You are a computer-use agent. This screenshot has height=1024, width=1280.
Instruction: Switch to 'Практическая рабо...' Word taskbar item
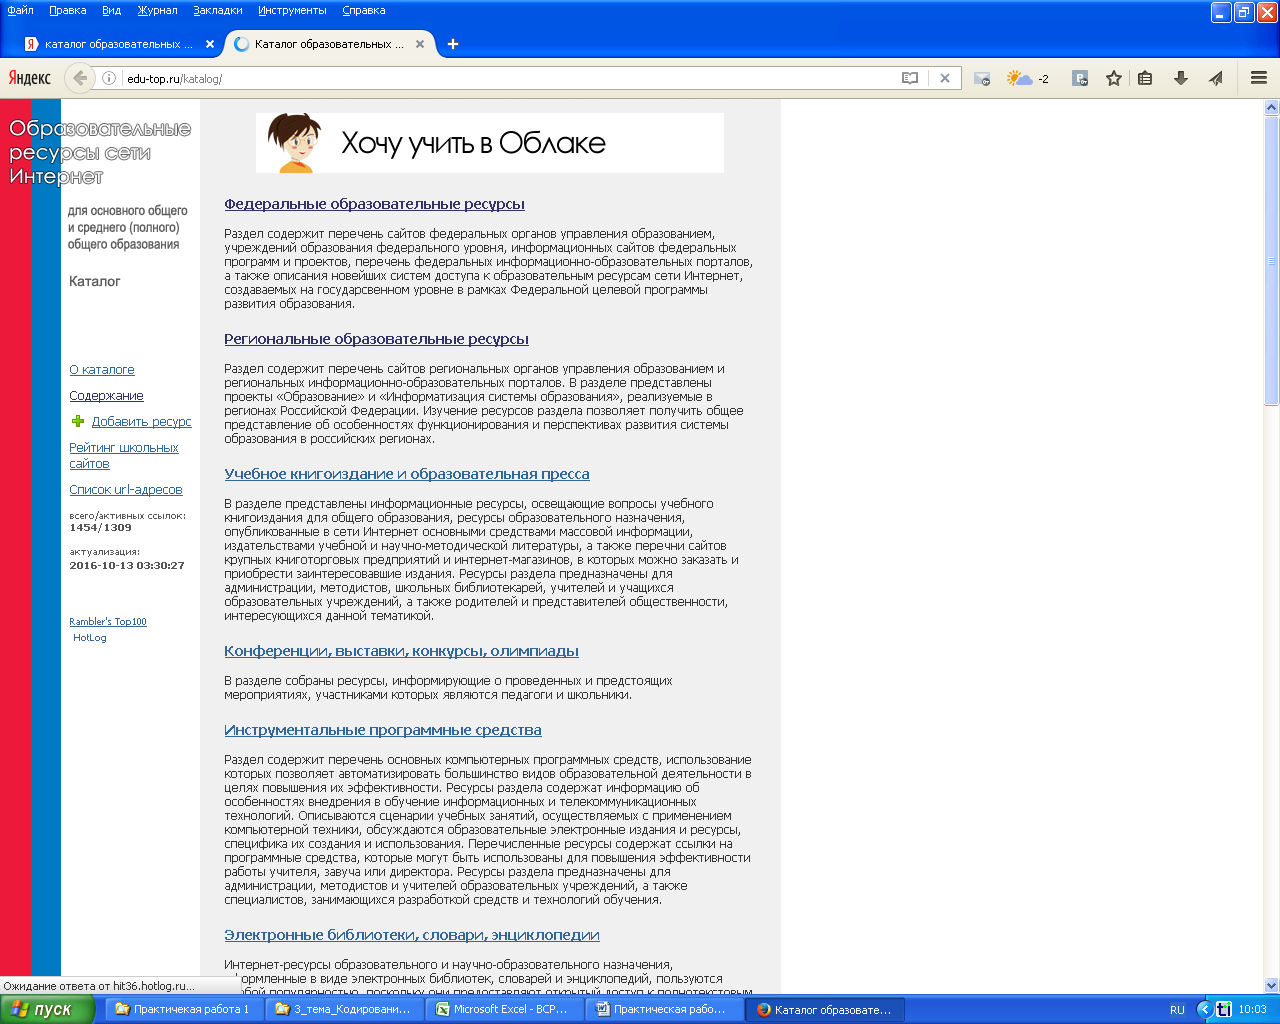click(x=666, y=1010)
